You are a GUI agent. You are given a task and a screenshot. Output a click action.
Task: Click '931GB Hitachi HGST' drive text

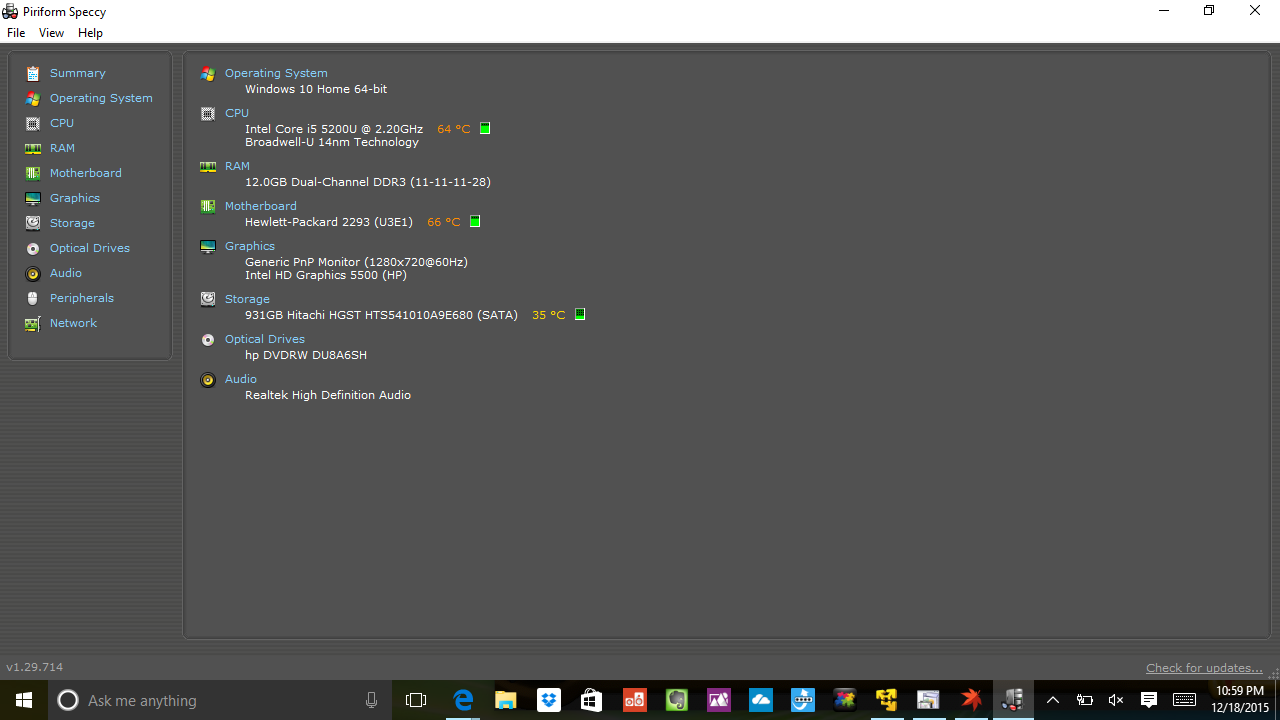(381, 315)
